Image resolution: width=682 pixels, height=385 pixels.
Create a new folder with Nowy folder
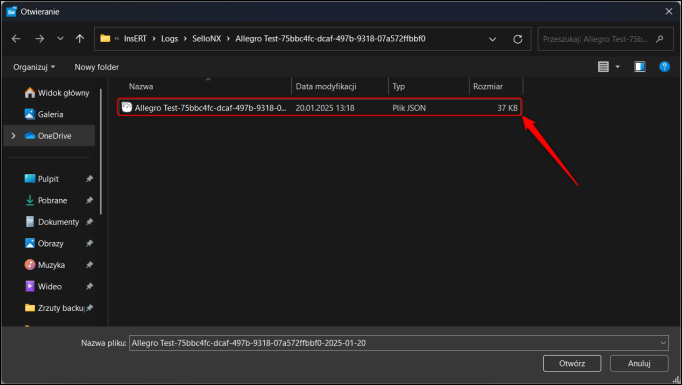(97, 67)
